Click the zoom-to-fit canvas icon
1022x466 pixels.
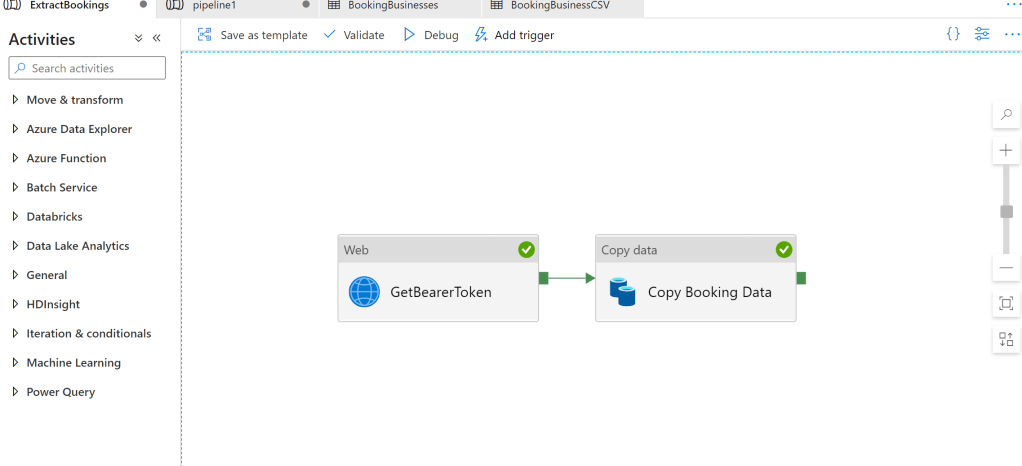point(1006,304)
